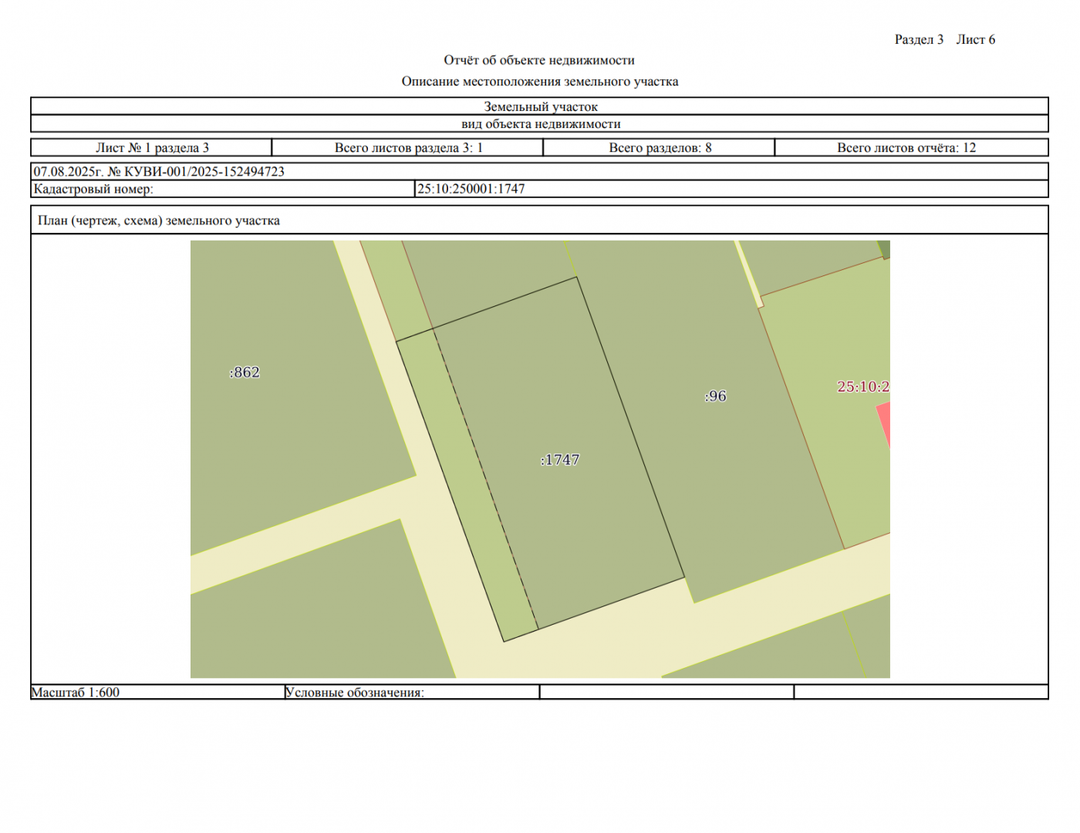This screenshot has height=833, width=1080.
Task: Select the "вид объекта недвижимости" row
Action: [x=540, y=124]
